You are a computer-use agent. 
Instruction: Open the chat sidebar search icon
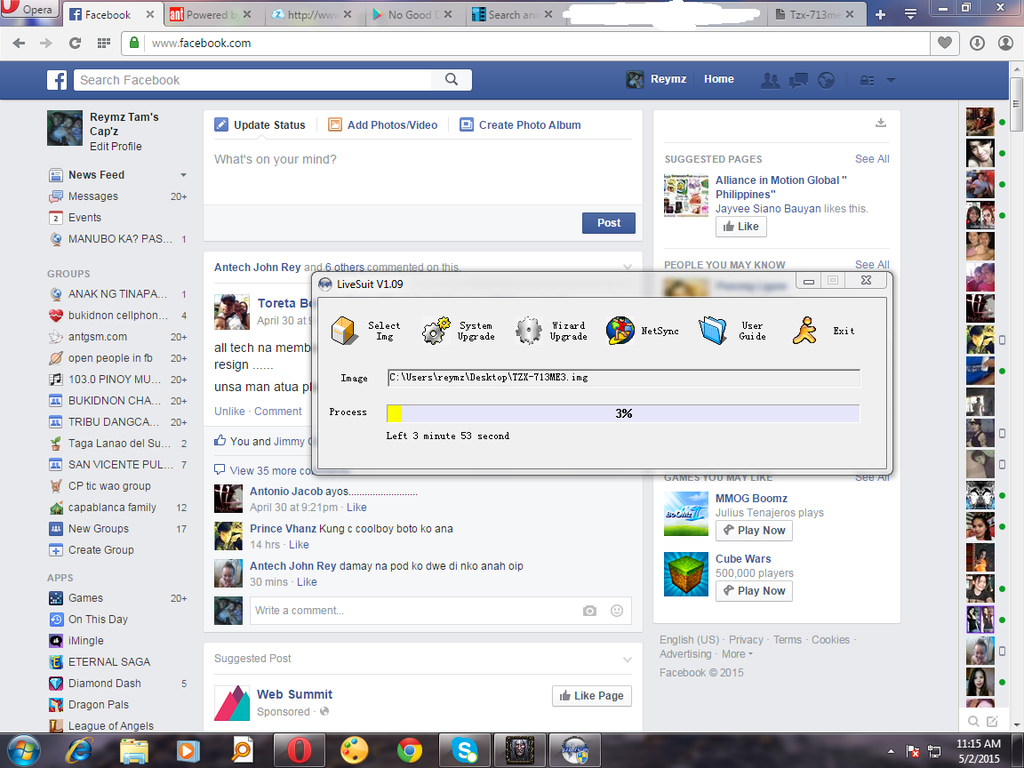pyautogui.click(x=973, y=721)
